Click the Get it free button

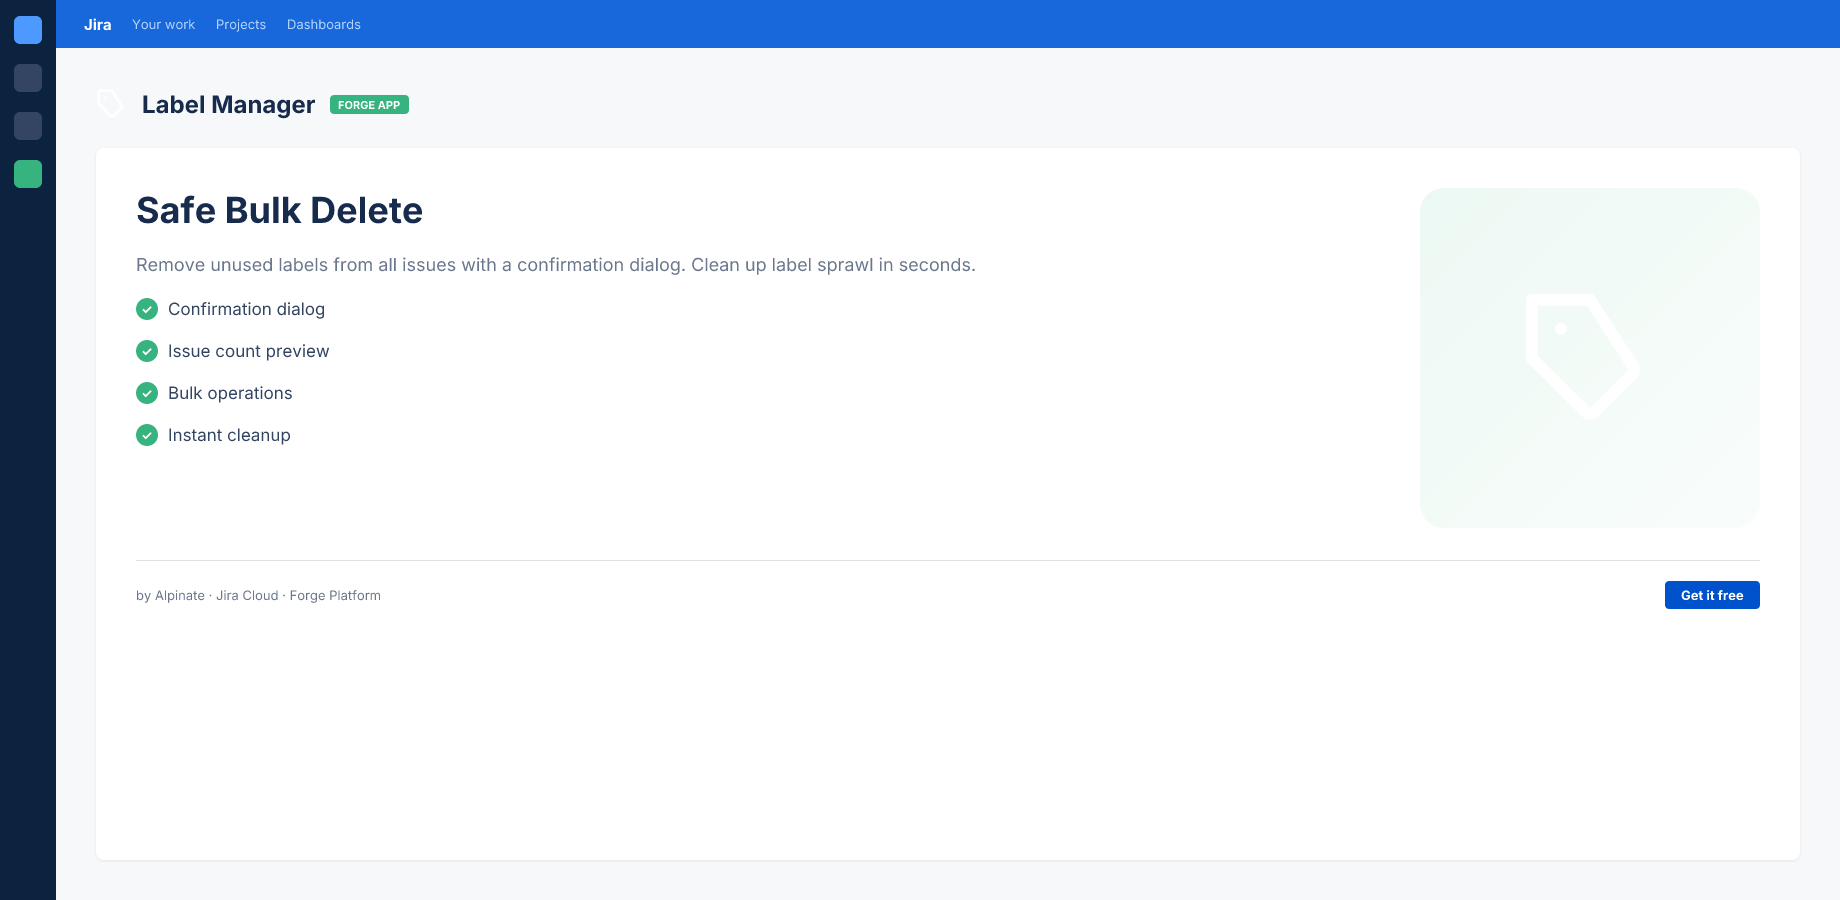click(1712, 595)
